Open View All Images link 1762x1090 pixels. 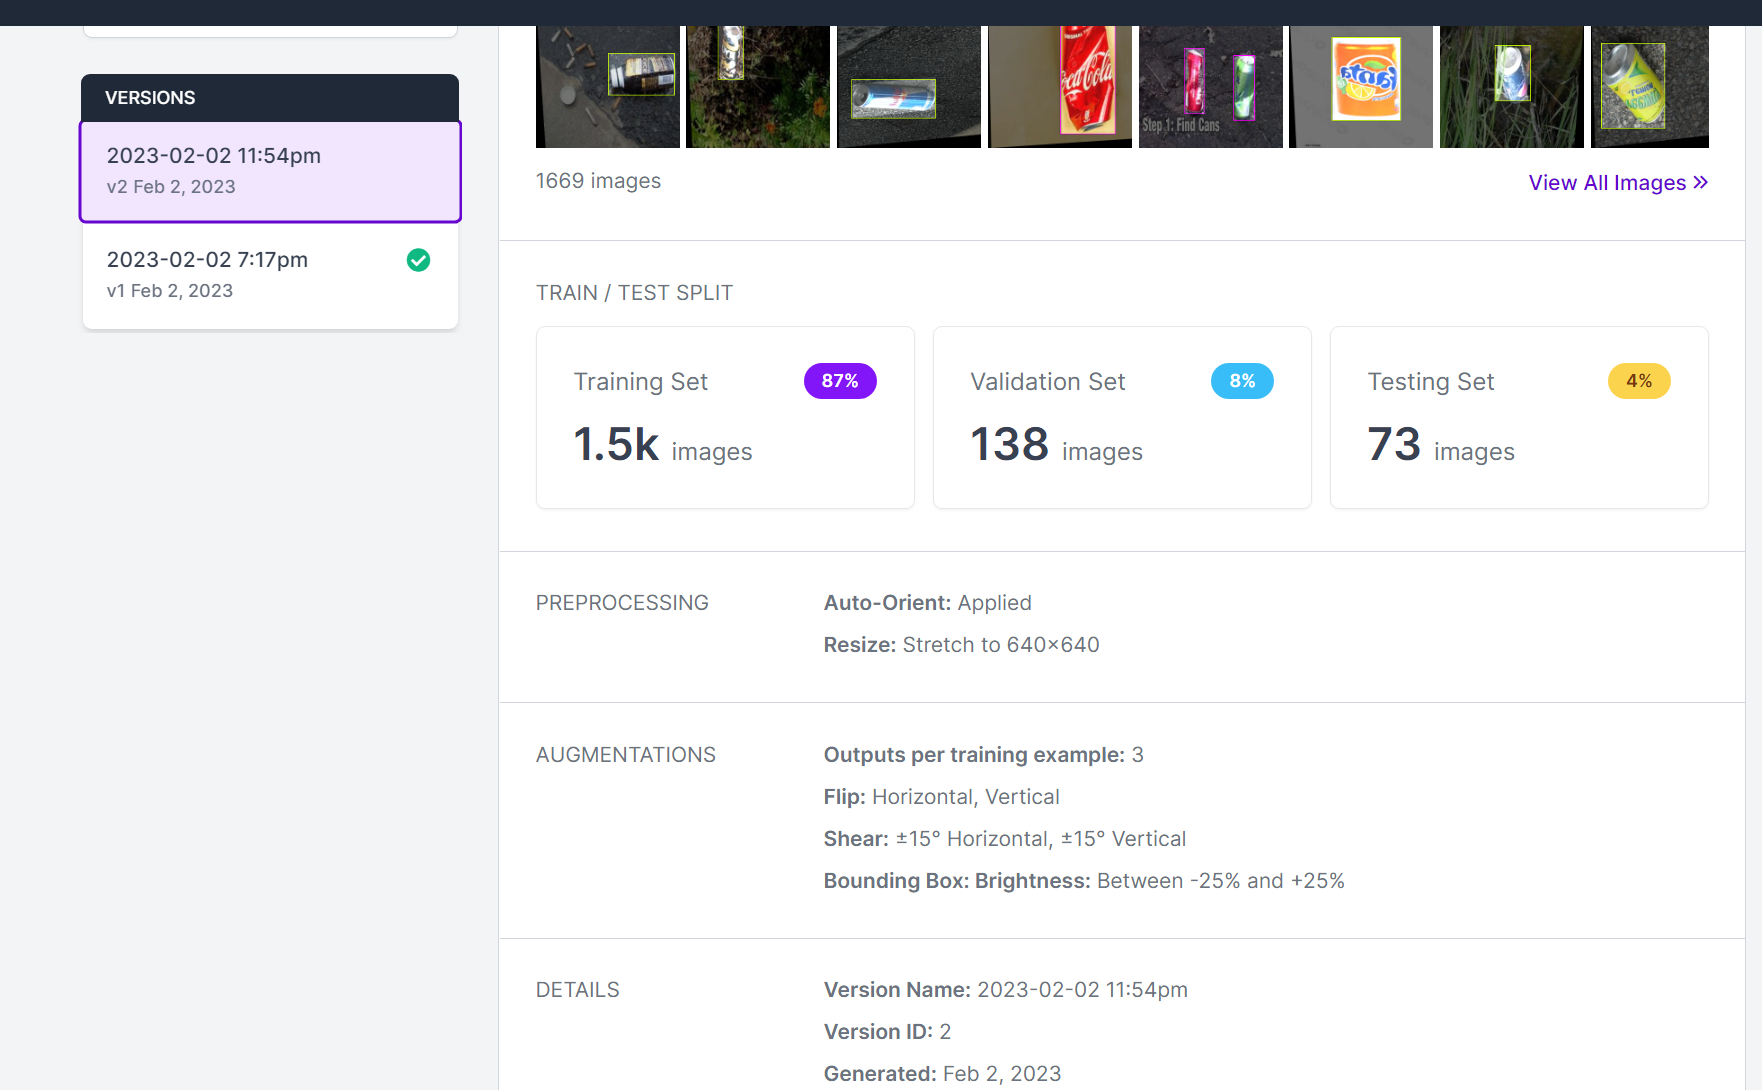pyautogui.click(x=1618, y=182)
